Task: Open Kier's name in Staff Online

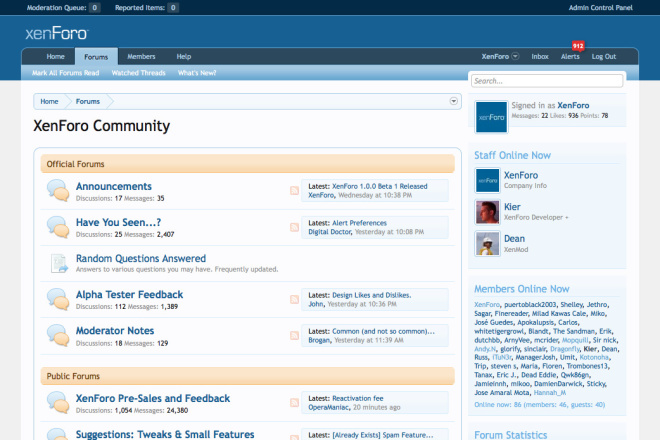Action: click(x=512, y=207)
